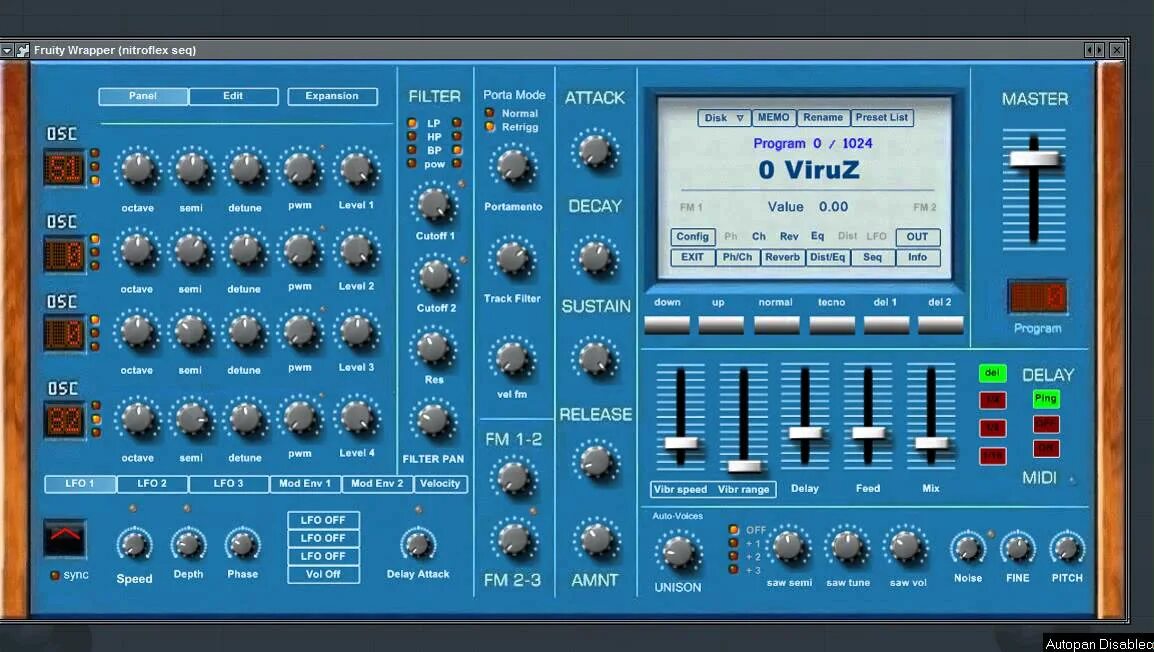Image resolution: width=1154 pixels, height=652 pixels.
Task: Select Retrigg porta mode
Action: tap(489, 127)
